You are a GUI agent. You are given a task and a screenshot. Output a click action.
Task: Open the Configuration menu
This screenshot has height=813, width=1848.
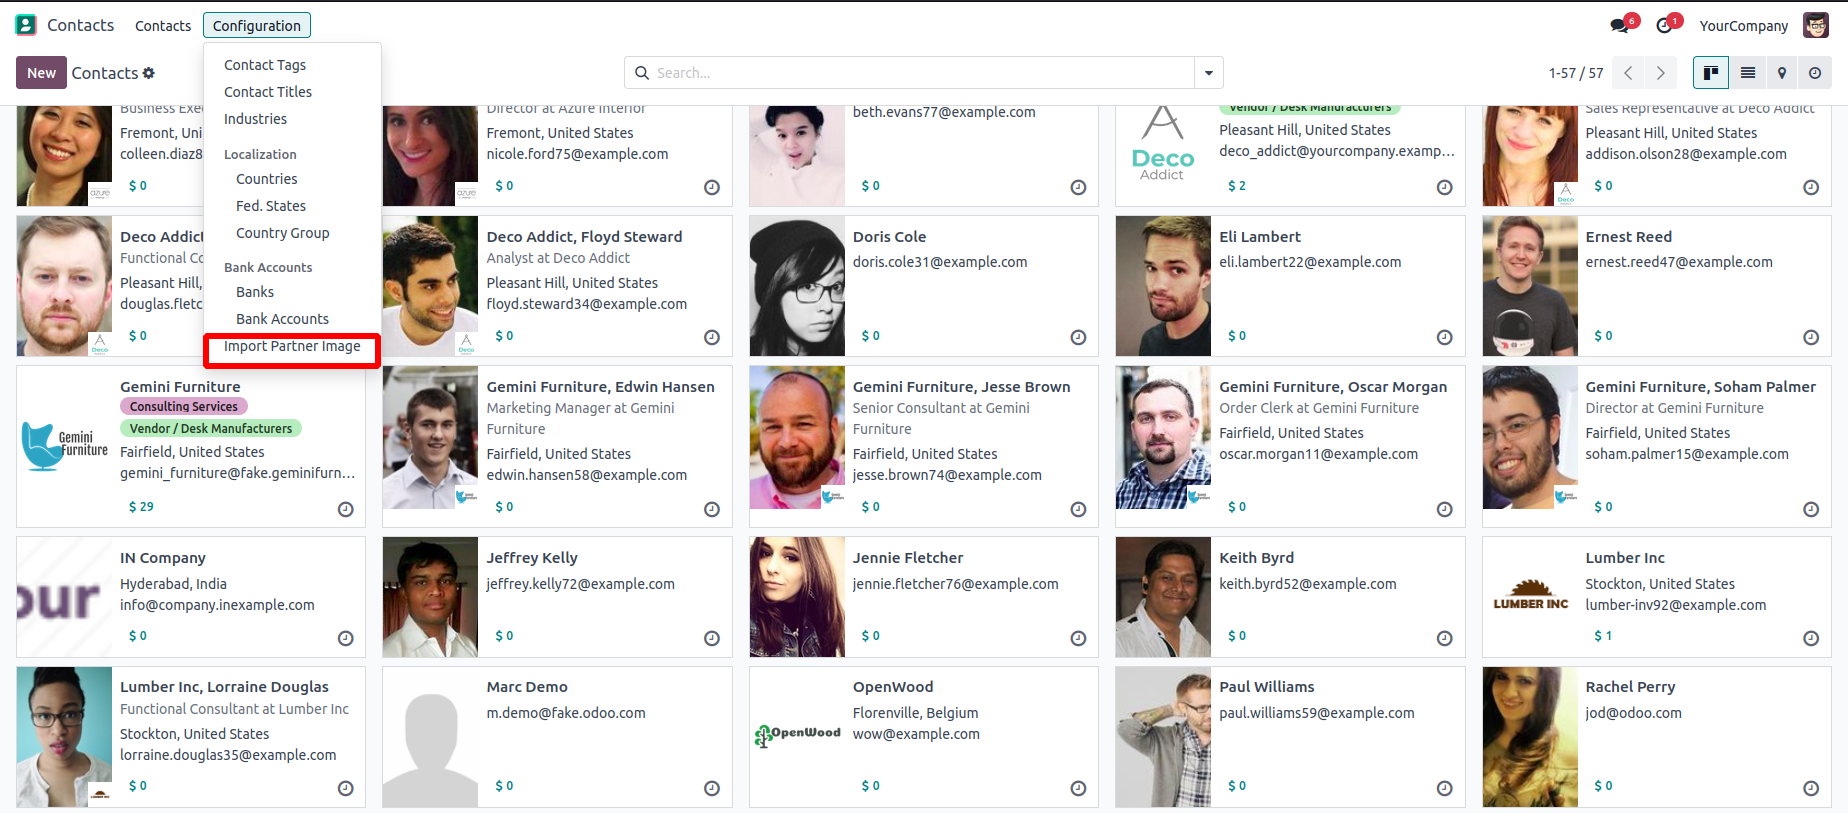tap(257, 25)
